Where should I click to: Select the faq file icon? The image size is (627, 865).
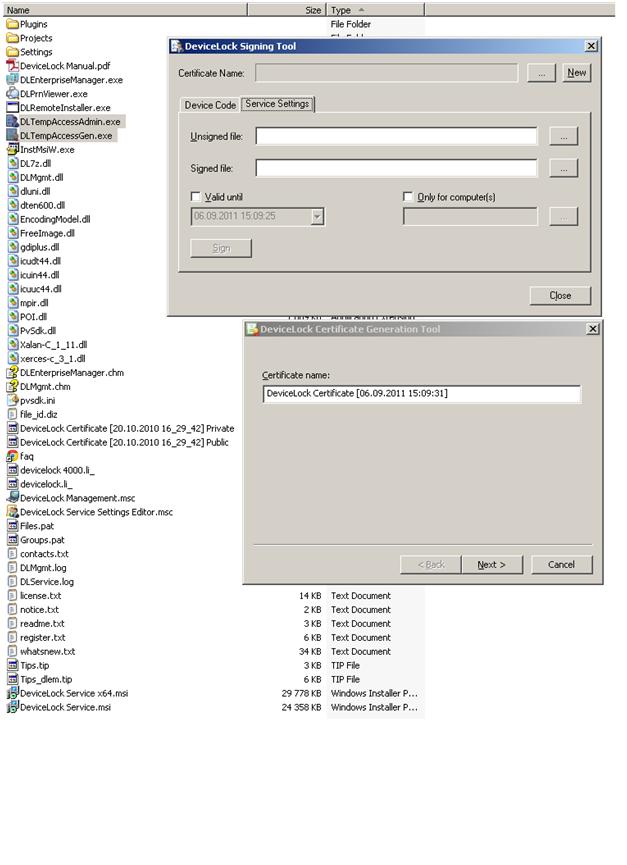12,456
